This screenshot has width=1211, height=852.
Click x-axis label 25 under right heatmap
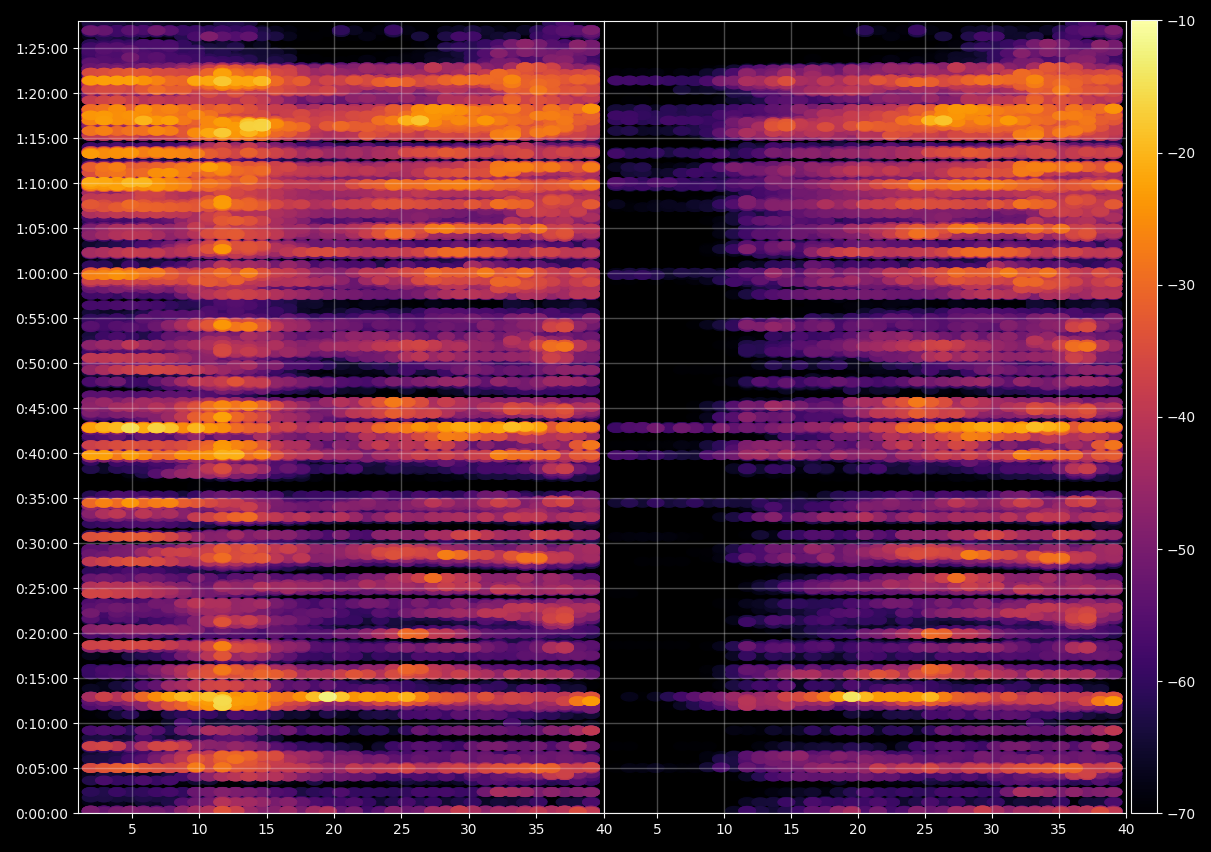click(925, 829)
